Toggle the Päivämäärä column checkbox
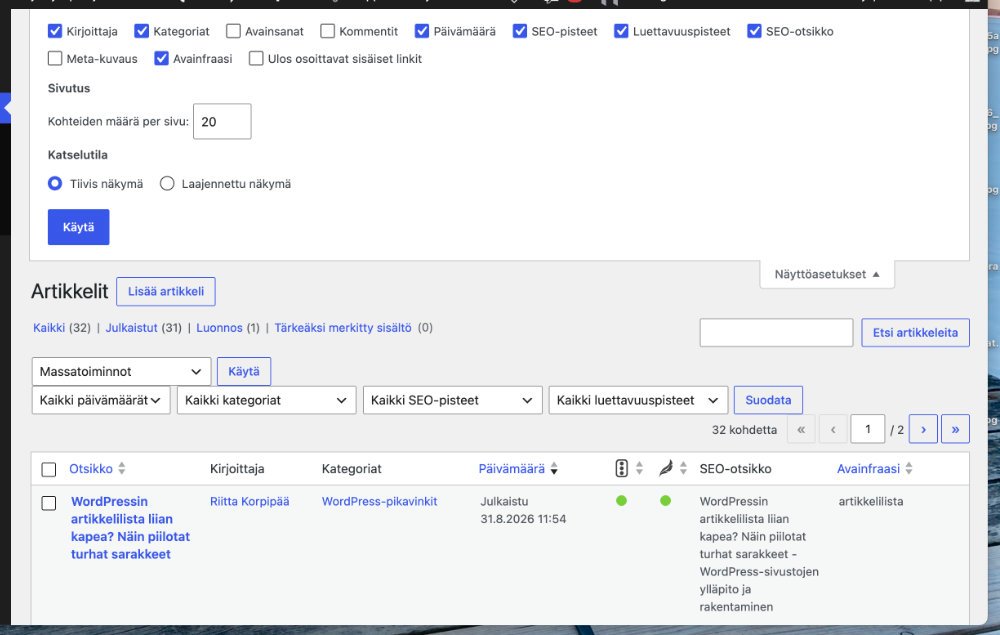The height and width of the screenshot is (635, 1000). (422, 31)
